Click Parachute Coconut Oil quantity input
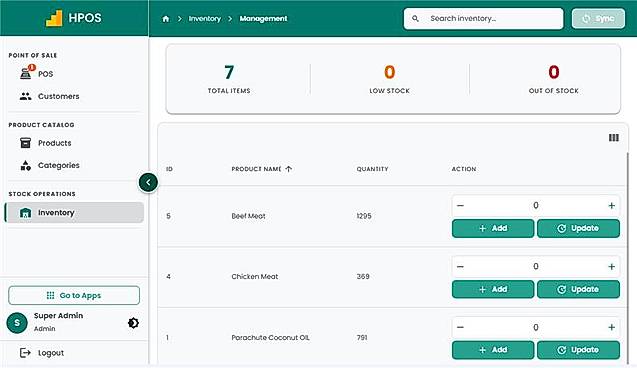The image size is (637, 368). coord(536,327)
